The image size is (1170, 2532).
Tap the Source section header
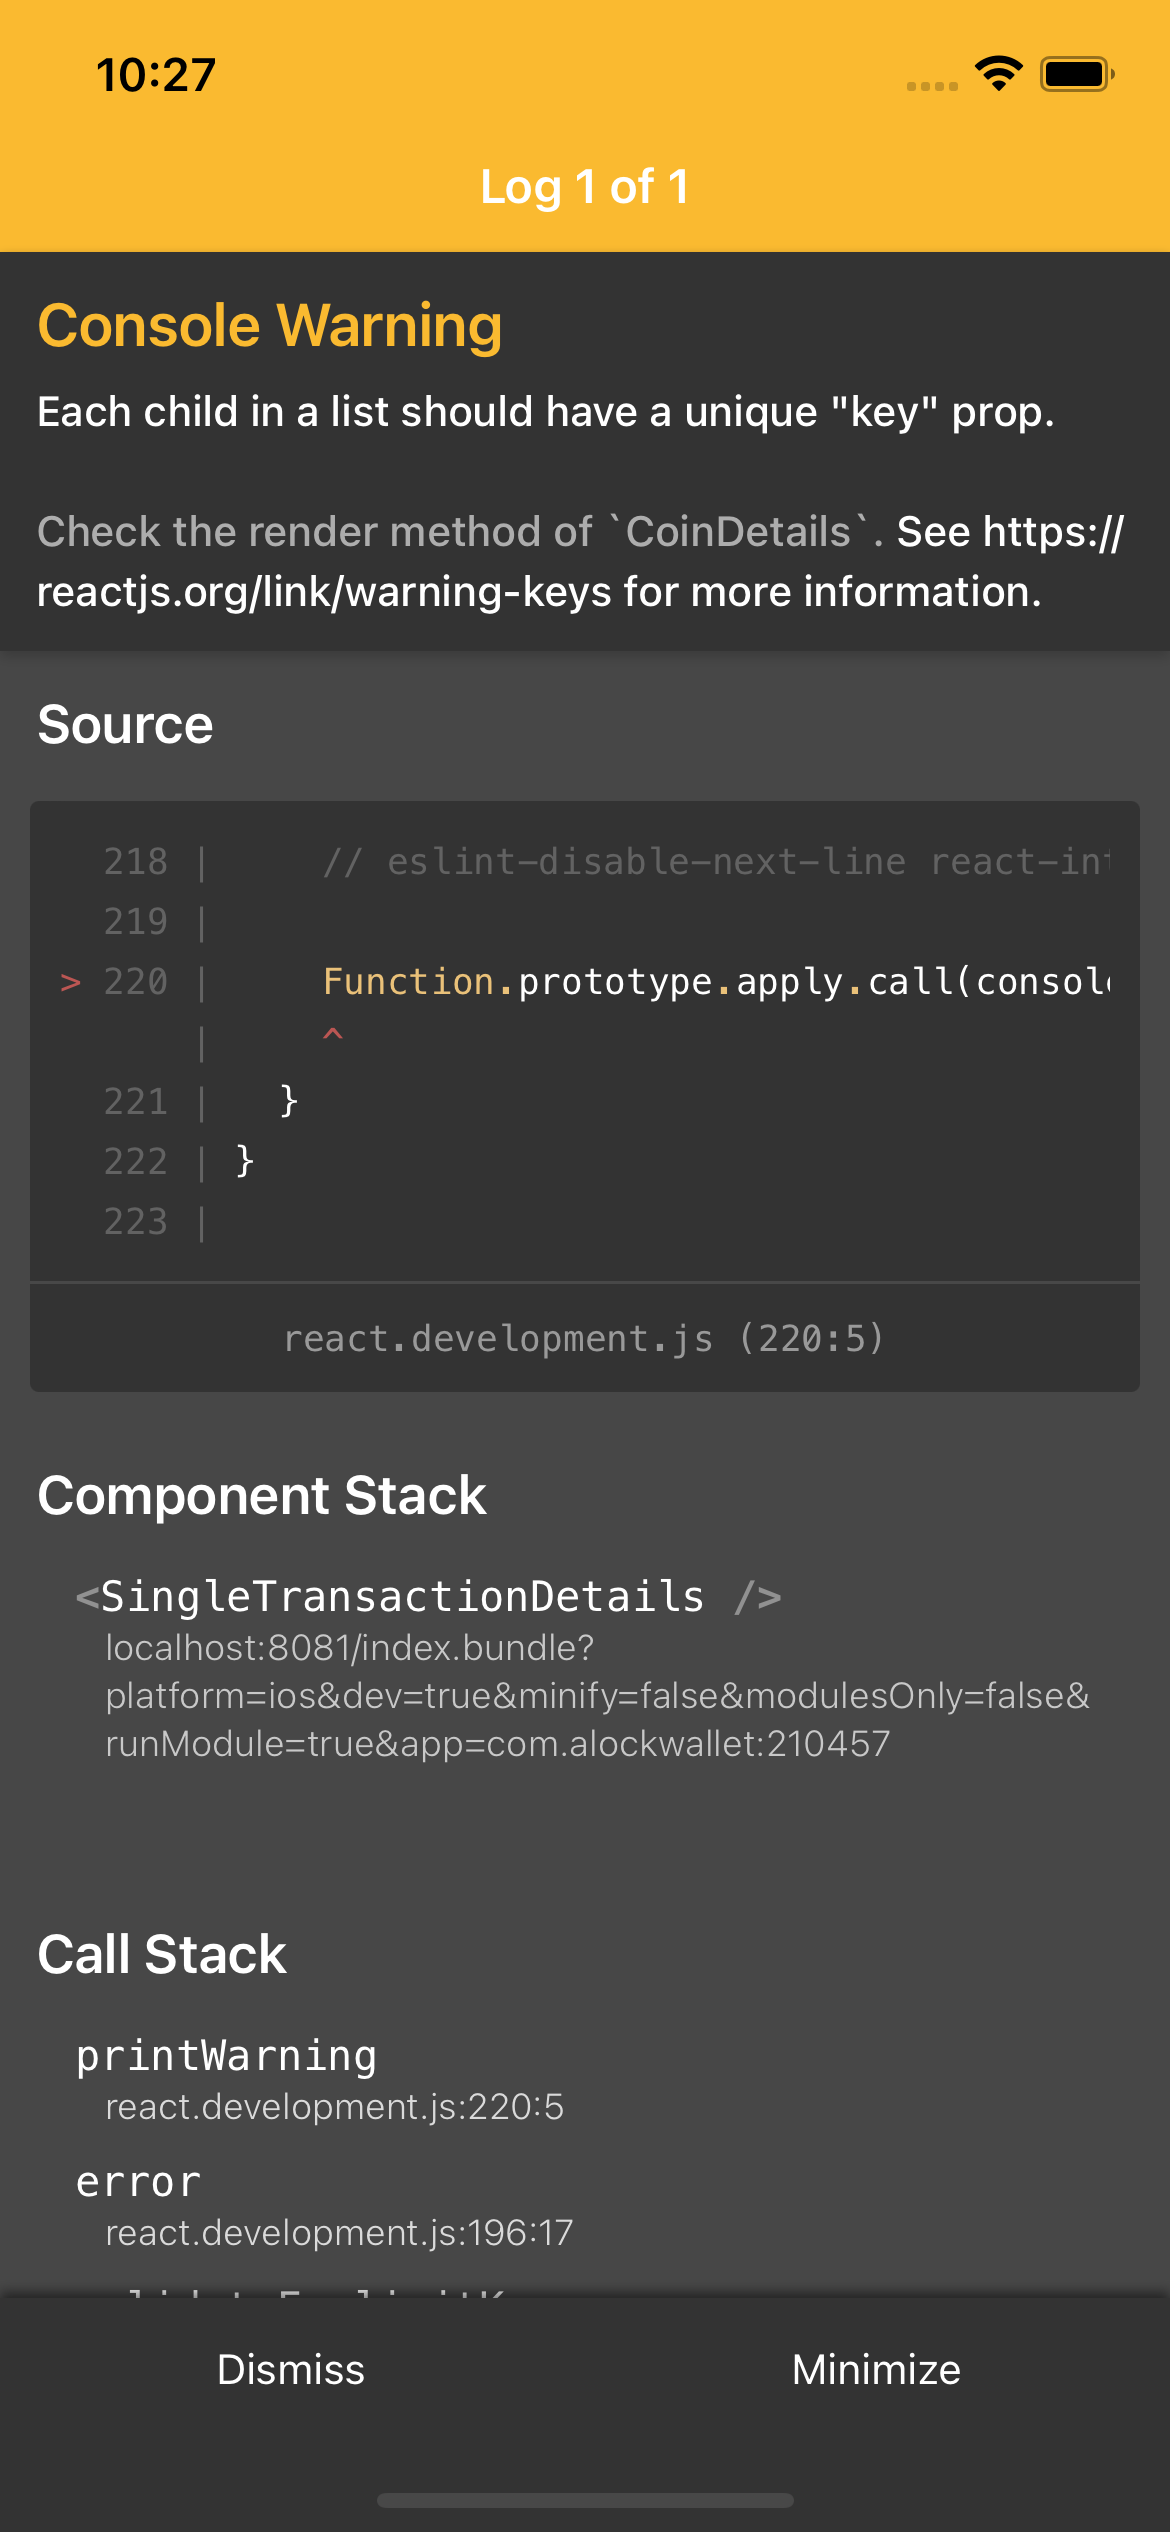click(125, 725)
